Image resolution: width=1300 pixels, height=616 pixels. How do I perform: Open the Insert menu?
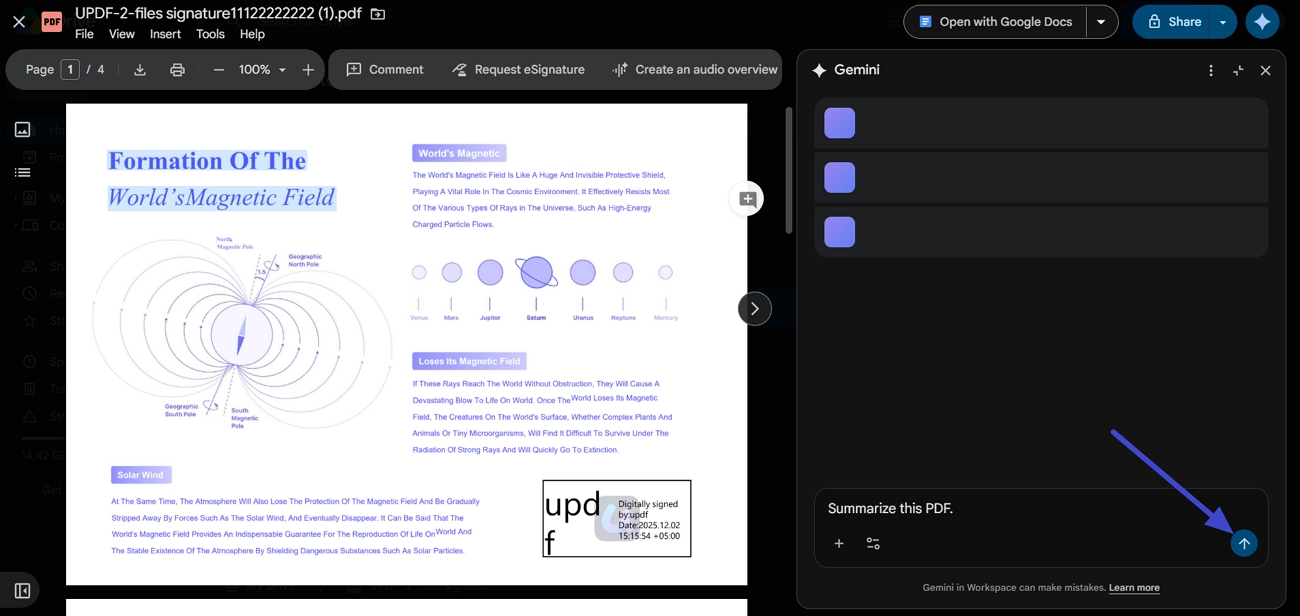(x=165, y=34)
